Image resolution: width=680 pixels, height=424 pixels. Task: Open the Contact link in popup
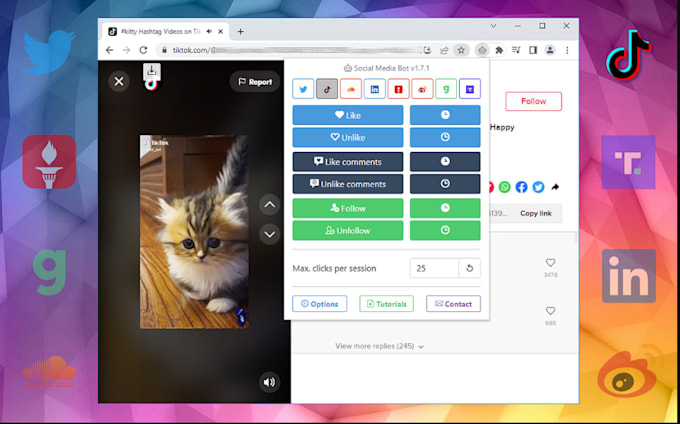(453, 304)
